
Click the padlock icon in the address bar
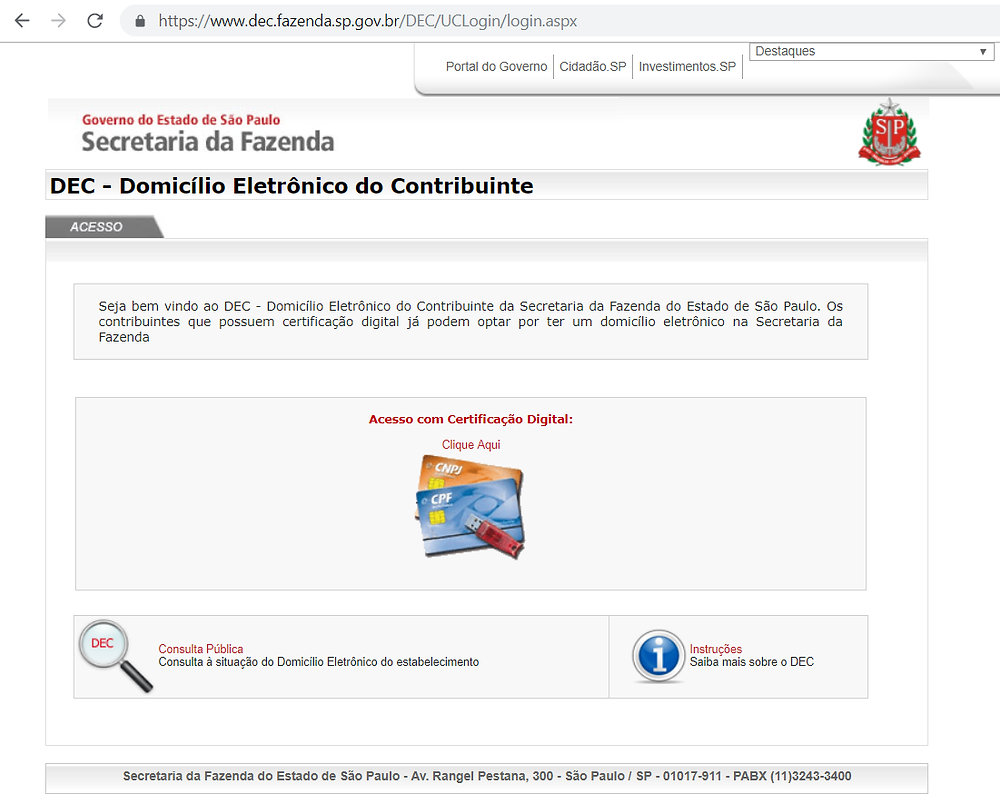139,20
